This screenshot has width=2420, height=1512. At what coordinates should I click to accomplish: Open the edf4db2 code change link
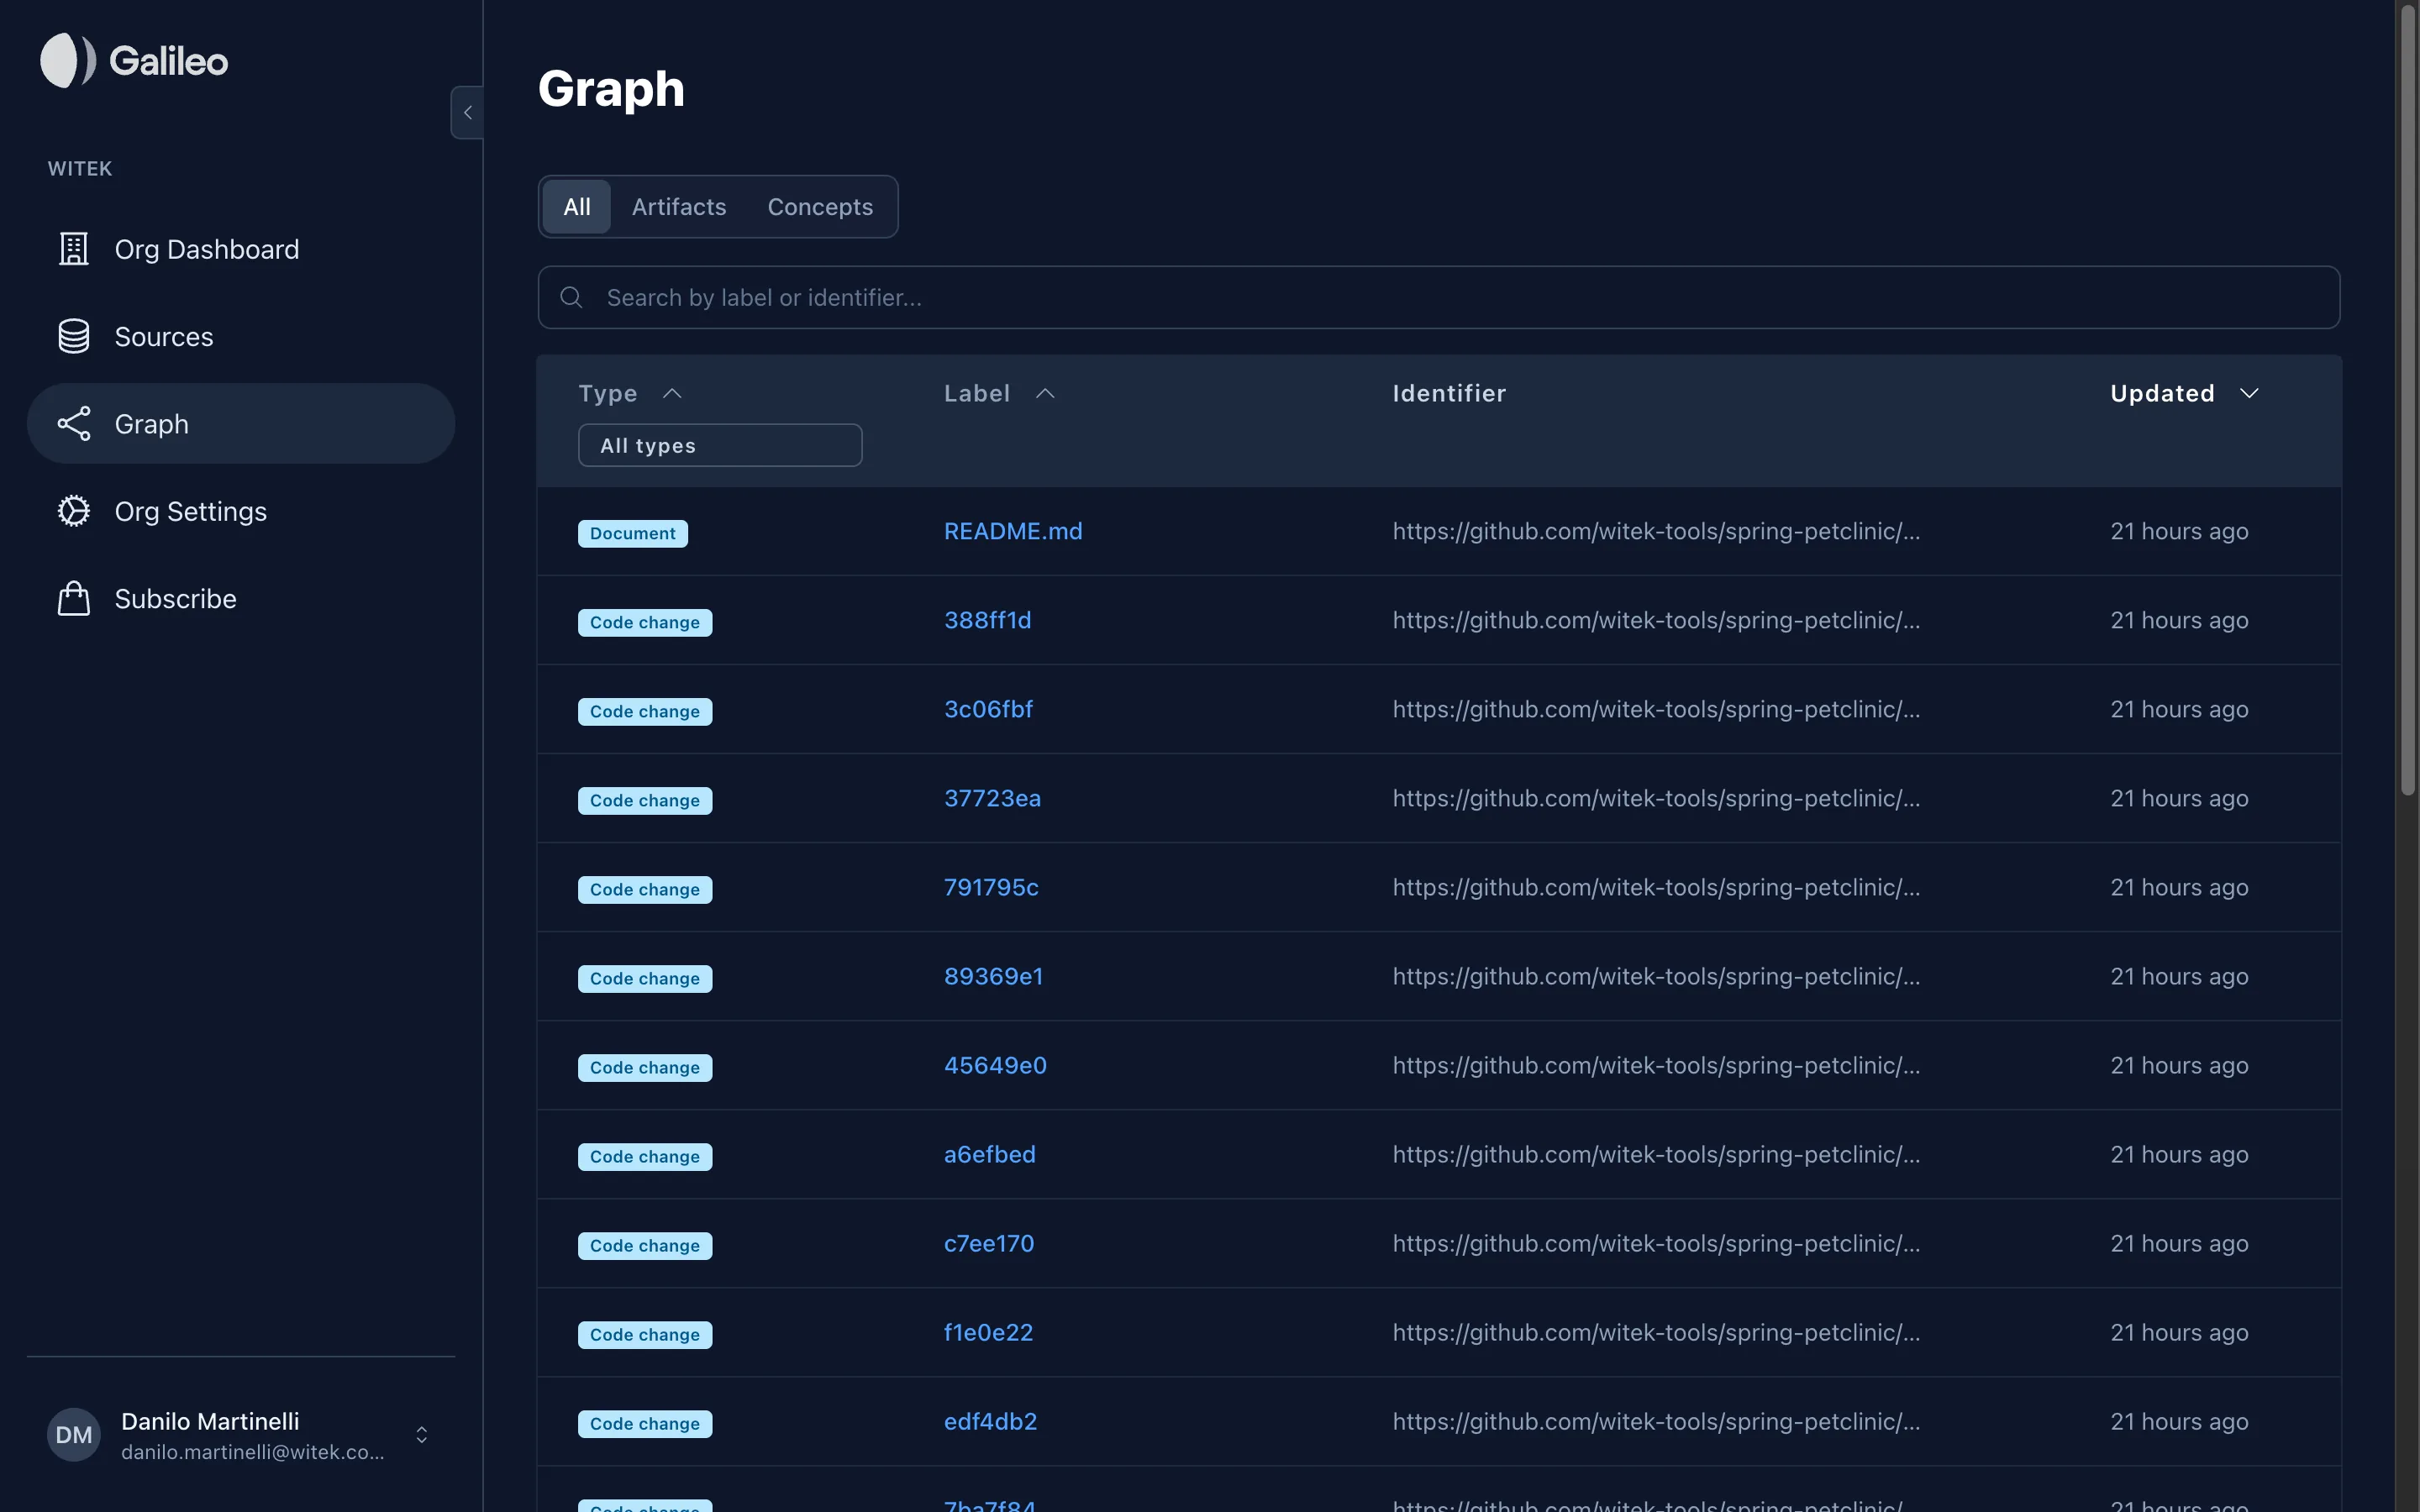point(990,1421)
